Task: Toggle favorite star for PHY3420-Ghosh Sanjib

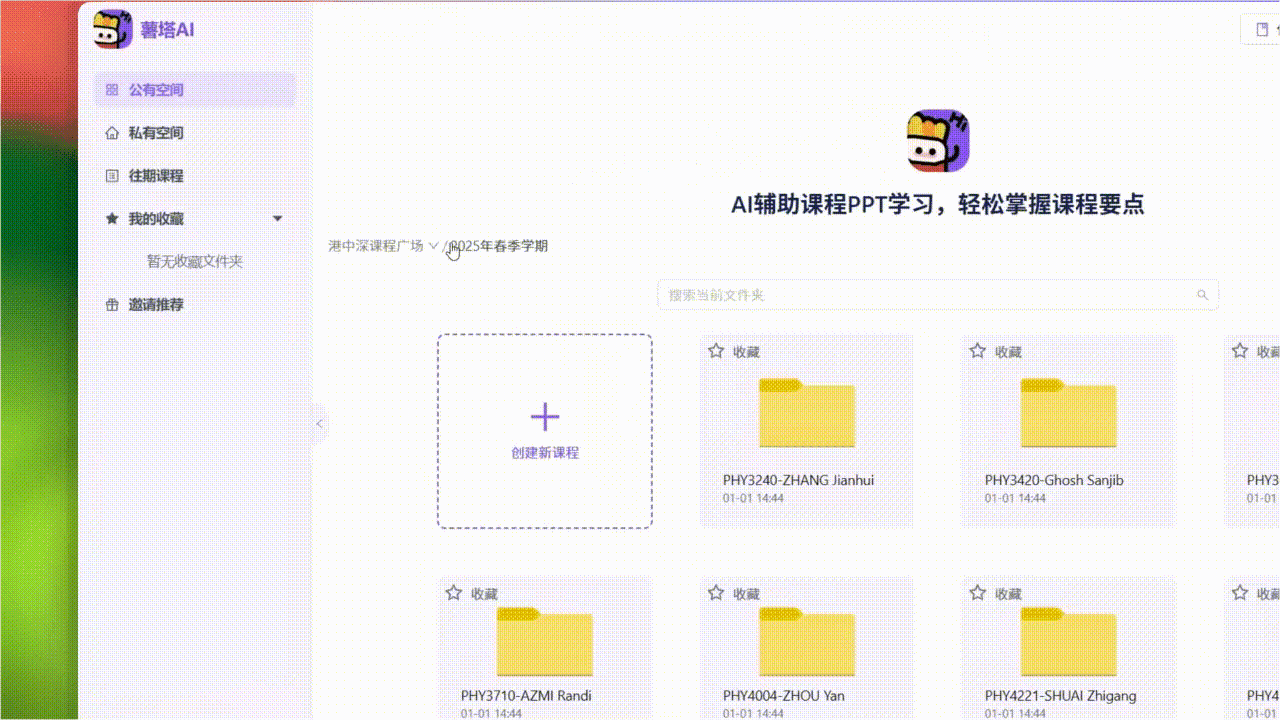Action: point(978,351)
